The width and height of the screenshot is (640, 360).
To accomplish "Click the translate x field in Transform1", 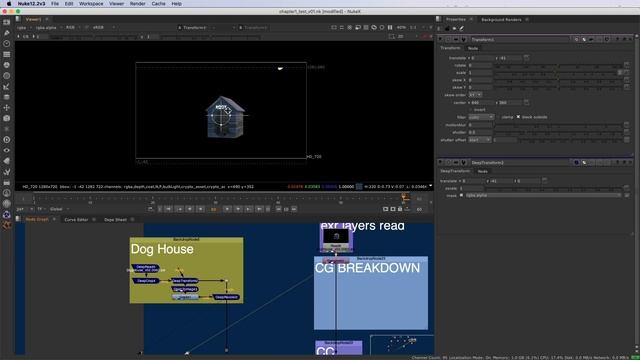I will coord(481,58).
